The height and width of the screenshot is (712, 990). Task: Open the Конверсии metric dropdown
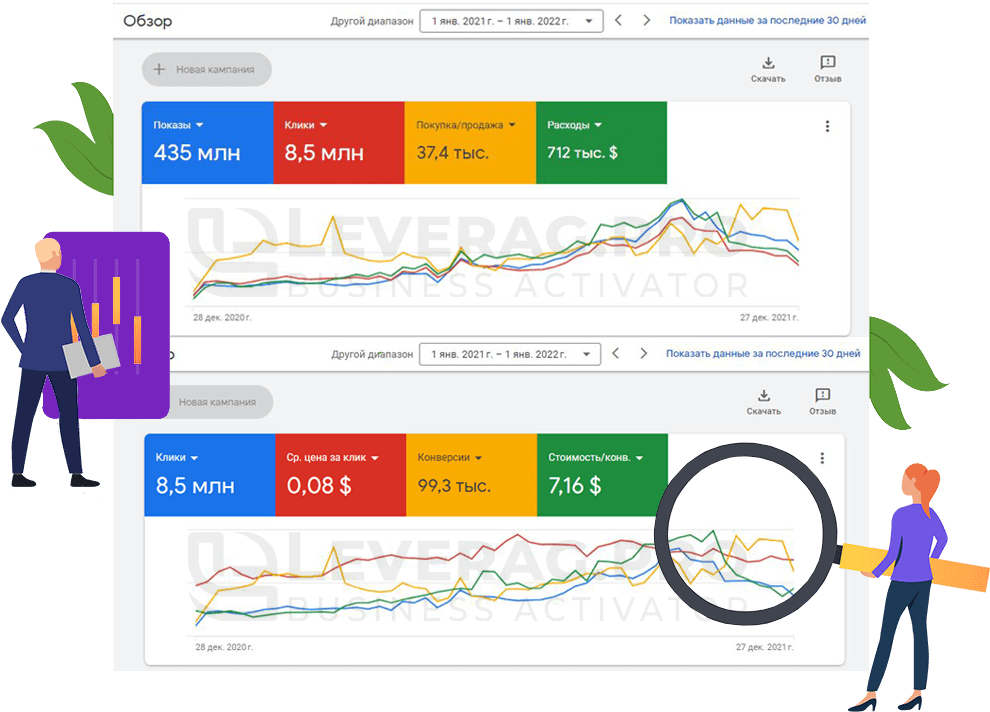click(x=450, y=458)
